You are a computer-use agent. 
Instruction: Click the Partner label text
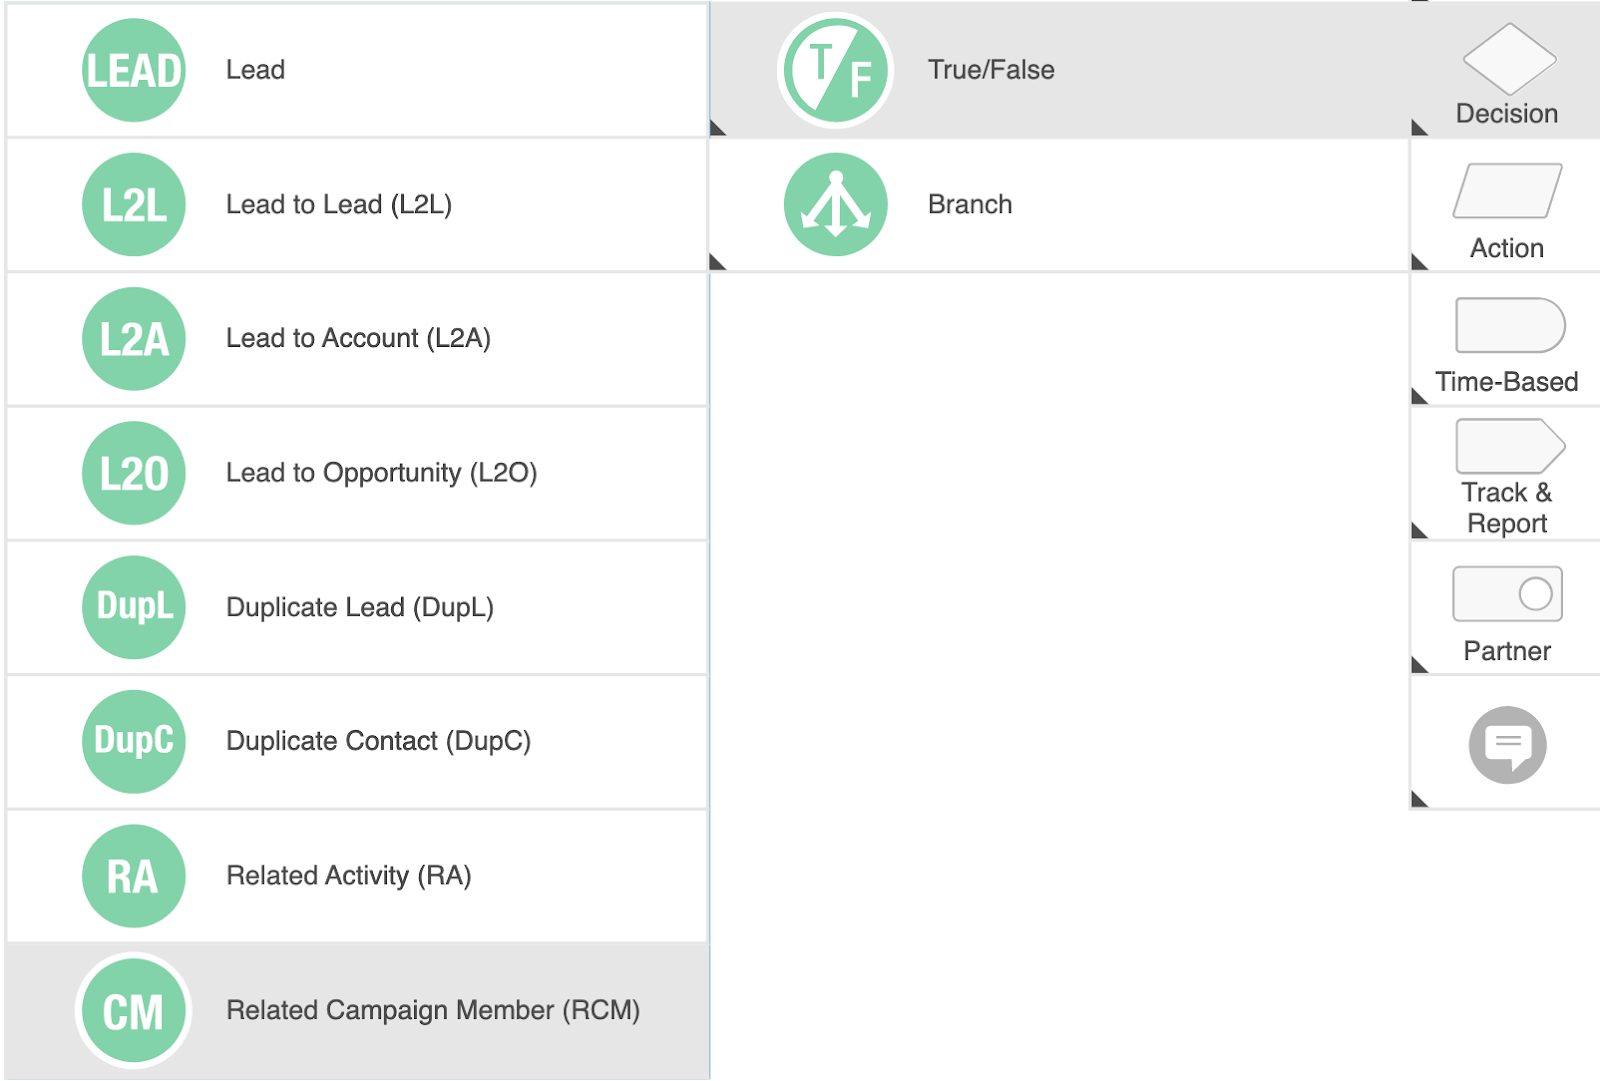click(x=1507, y=651)
